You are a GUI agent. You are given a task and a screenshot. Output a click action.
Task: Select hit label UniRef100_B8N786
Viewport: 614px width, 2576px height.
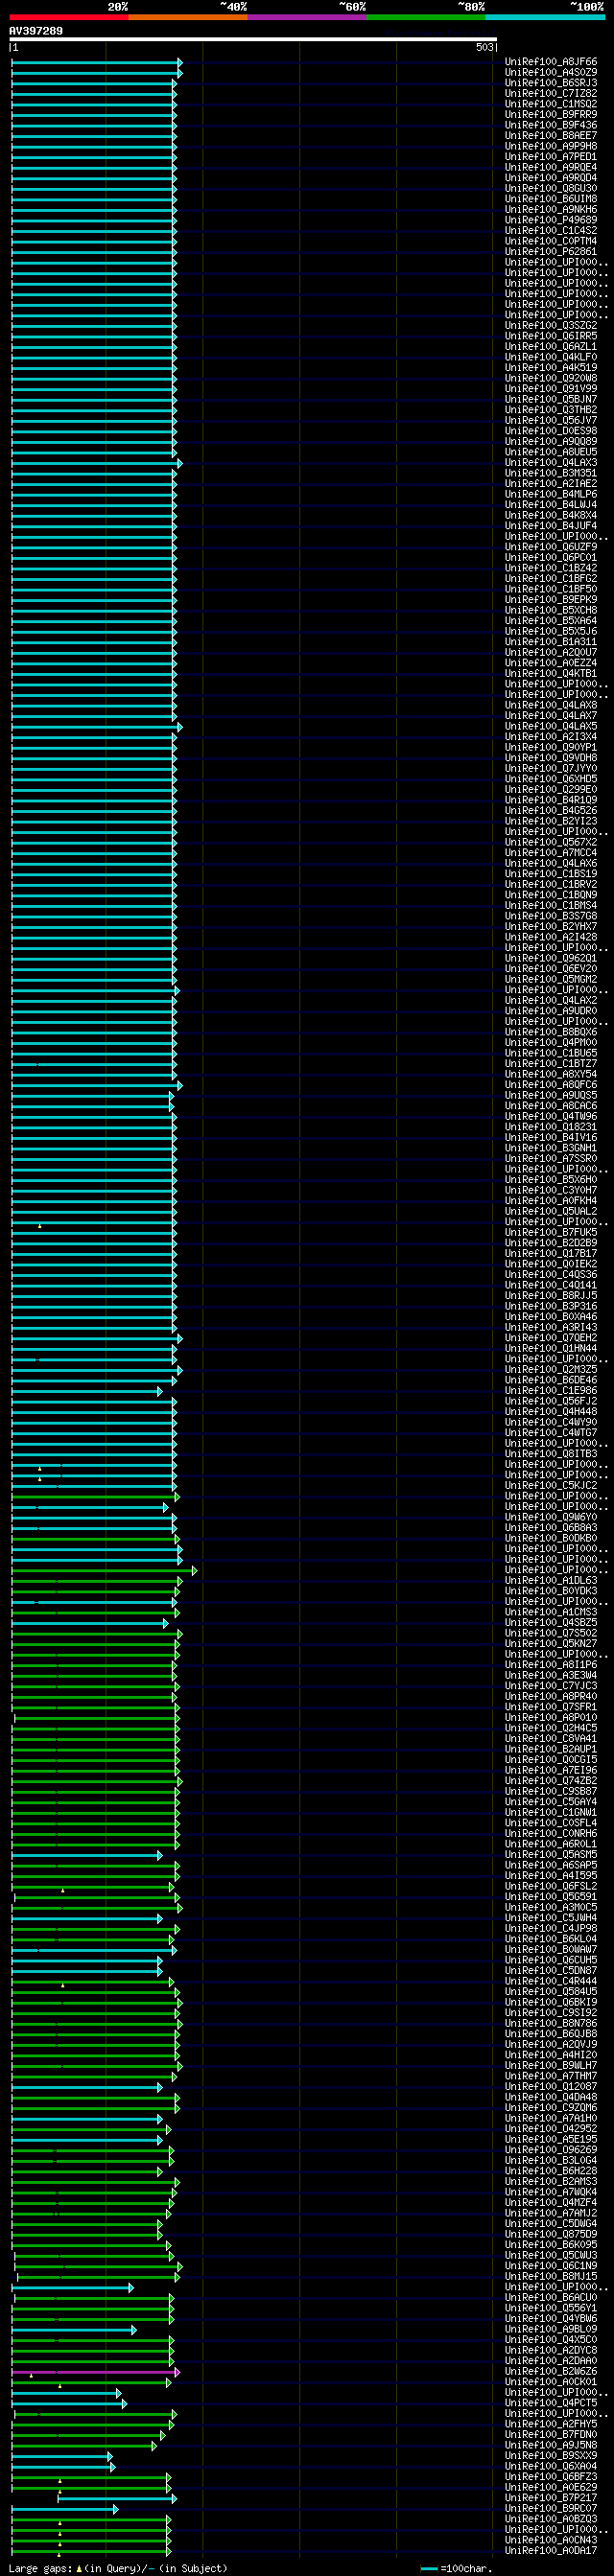(551, 2023)
